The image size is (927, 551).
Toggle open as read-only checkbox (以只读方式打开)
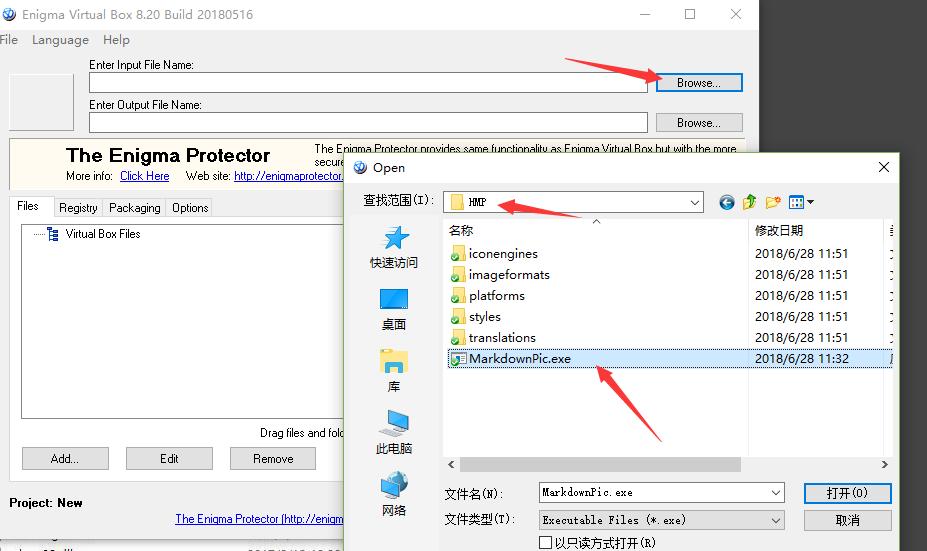pos(546,542)
